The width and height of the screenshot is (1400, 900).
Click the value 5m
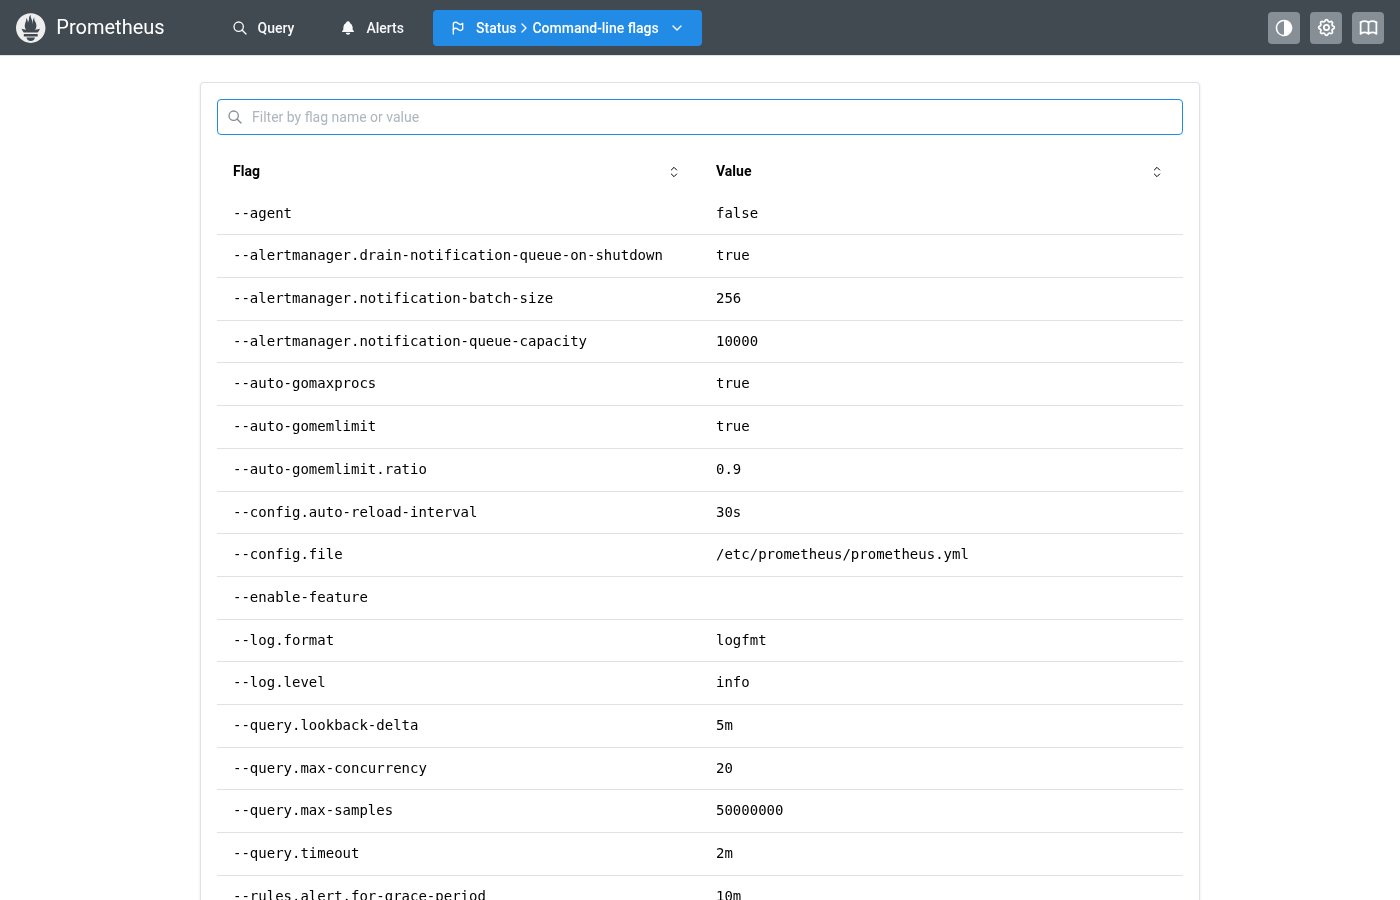point(724,725)
